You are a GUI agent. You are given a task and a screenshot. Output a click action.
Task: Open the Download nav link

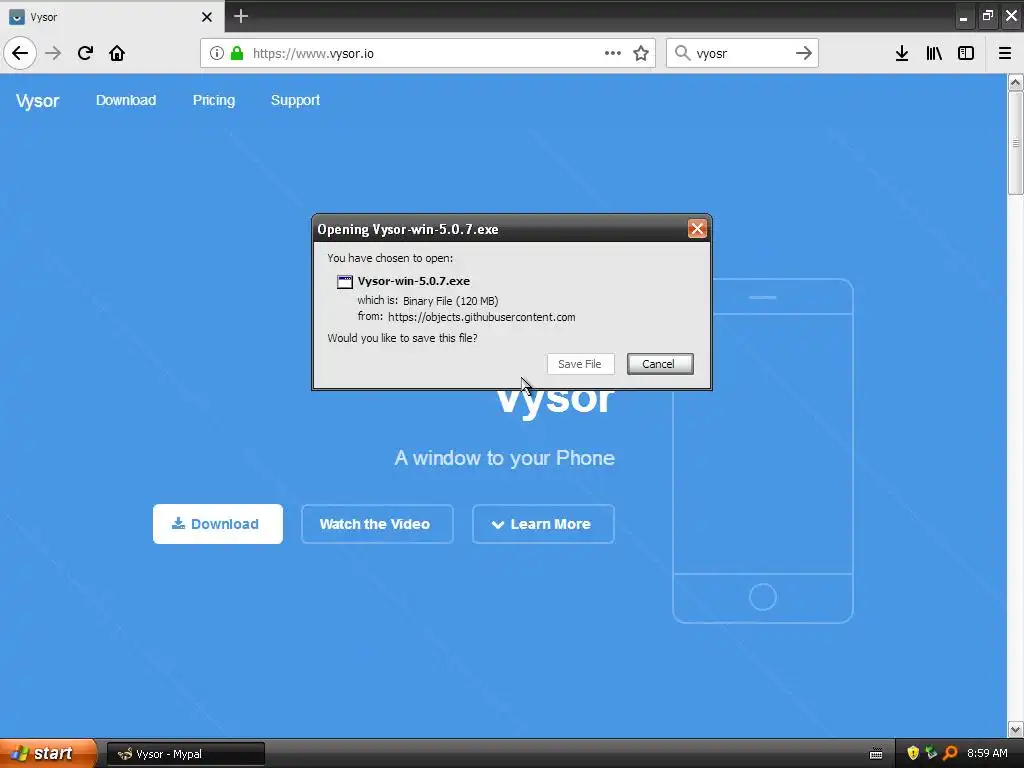(126, 100)
